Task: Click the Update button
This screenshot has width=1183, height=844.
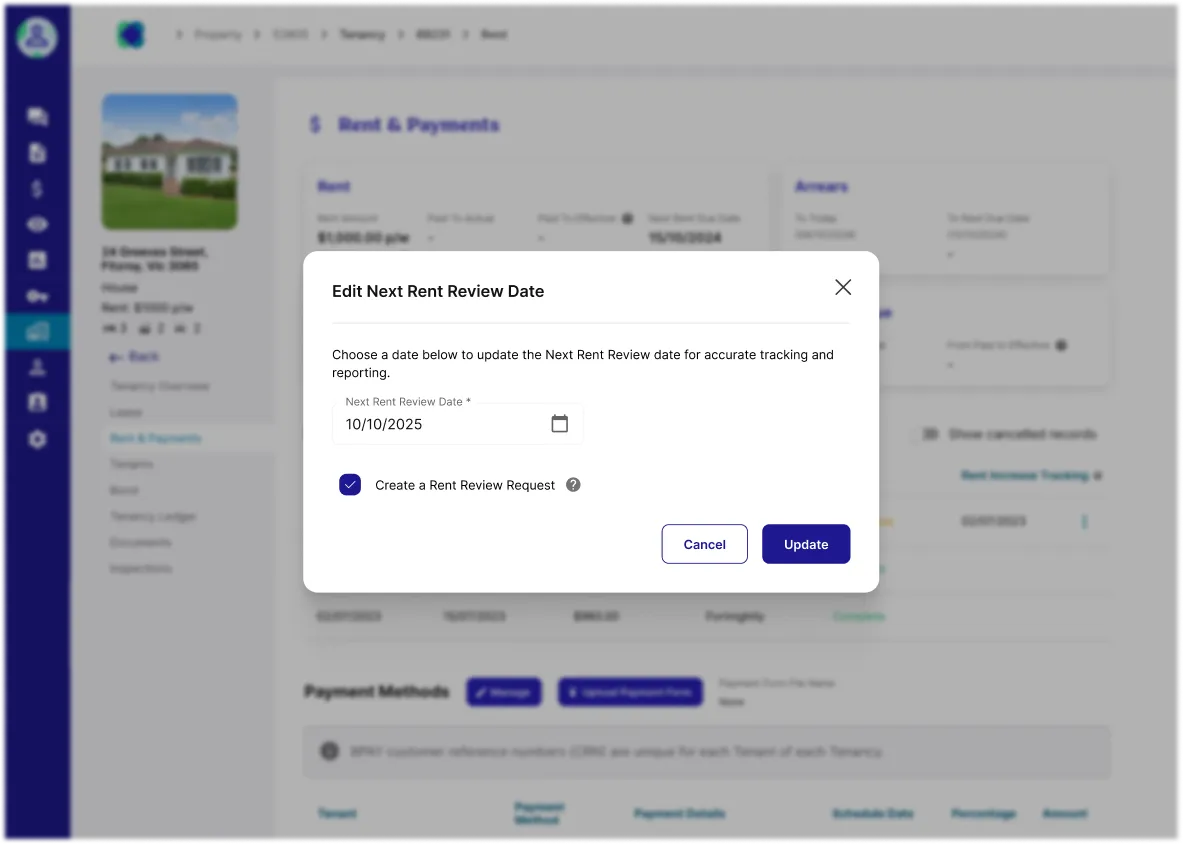Action: pos(806,544)
